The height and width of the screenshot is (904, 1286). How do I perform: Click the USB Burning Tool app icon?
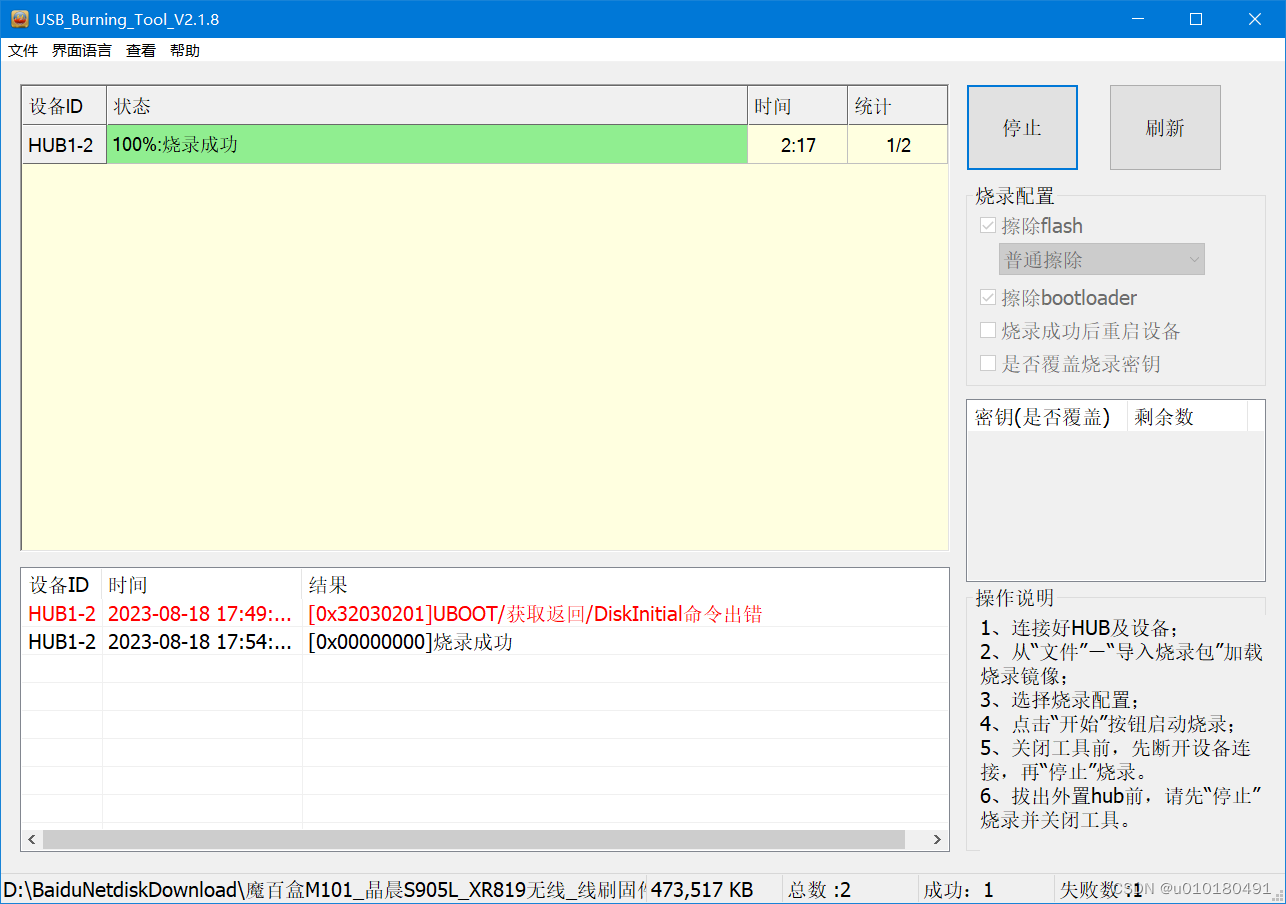click(x=19, y=19)
